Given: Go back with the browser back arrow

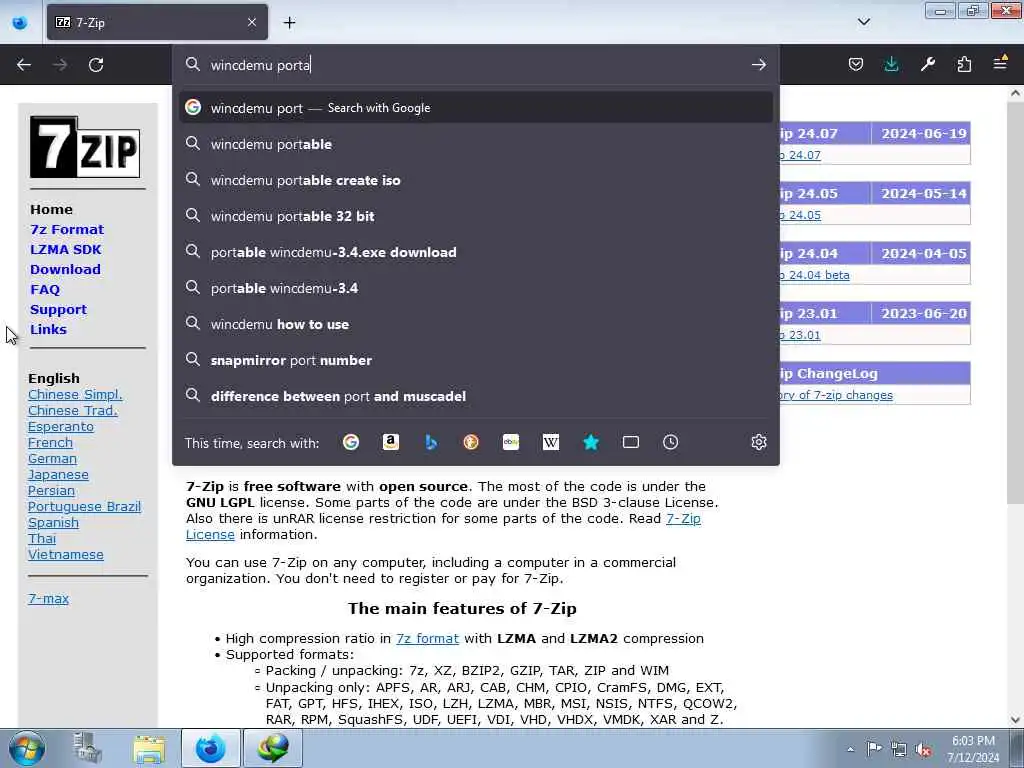Looking at the screenshot, I should click(x=24, y=65).
